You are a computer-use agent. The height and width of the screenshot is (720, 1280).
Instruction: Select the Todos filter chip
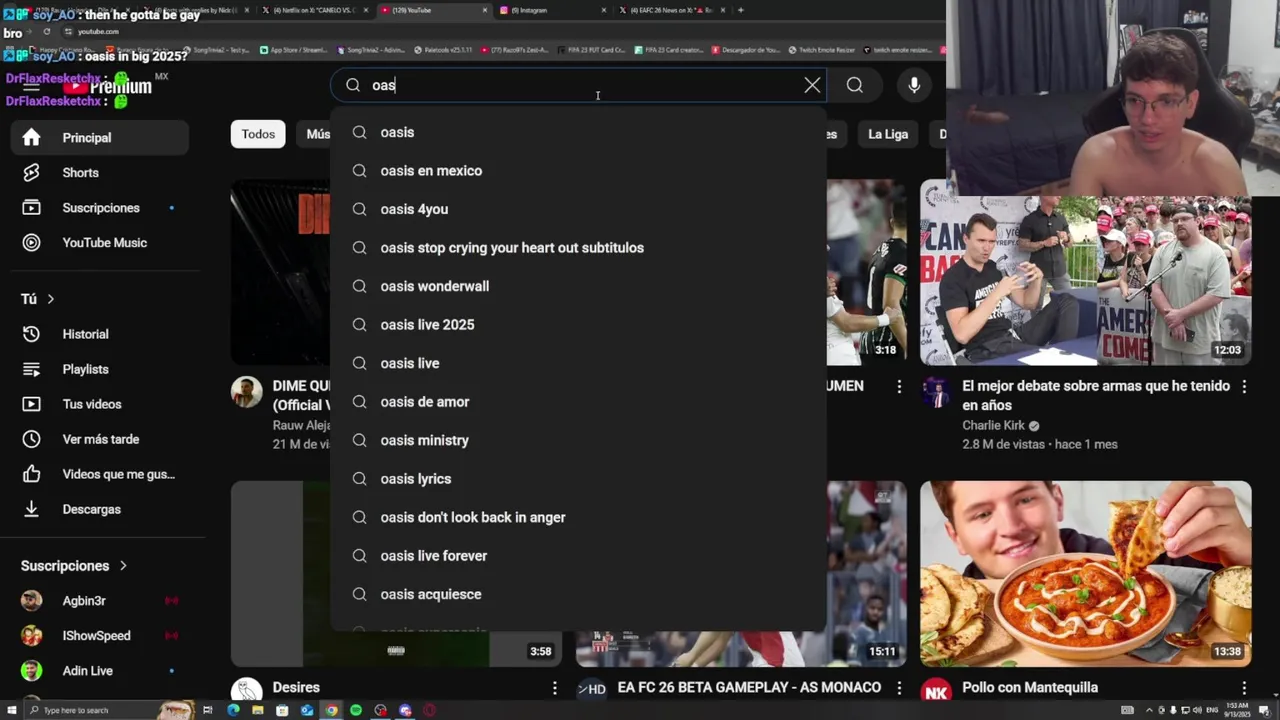click(258, 134)
